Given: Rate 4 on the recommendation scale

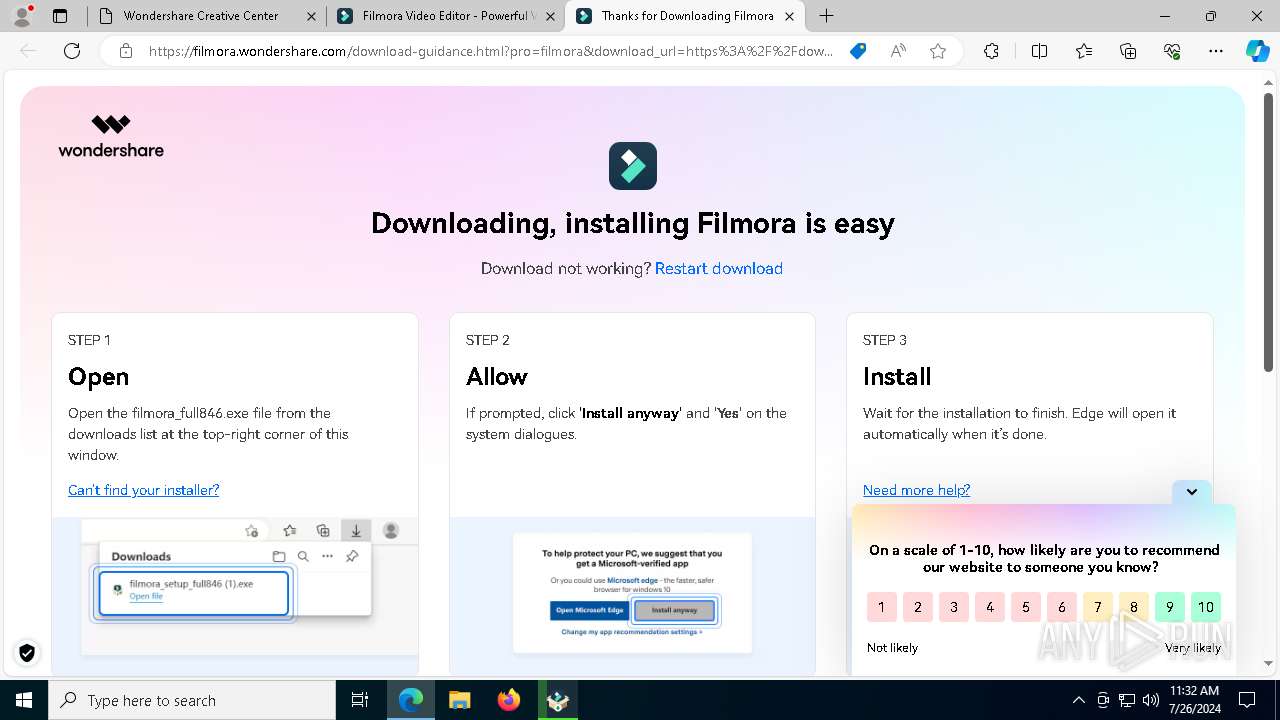Looking at the screenshot, I should pyautogui.click(x=990, y=607).
